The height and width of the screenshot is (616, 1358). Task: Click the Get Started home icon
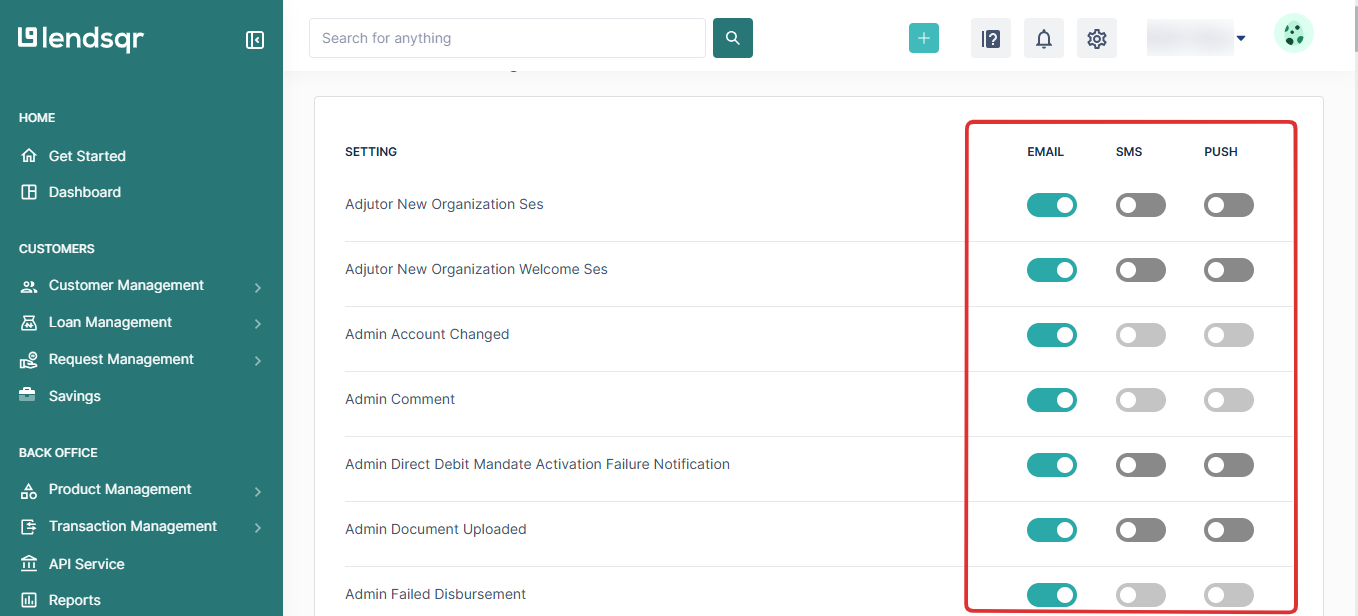[x=29, y=156]
